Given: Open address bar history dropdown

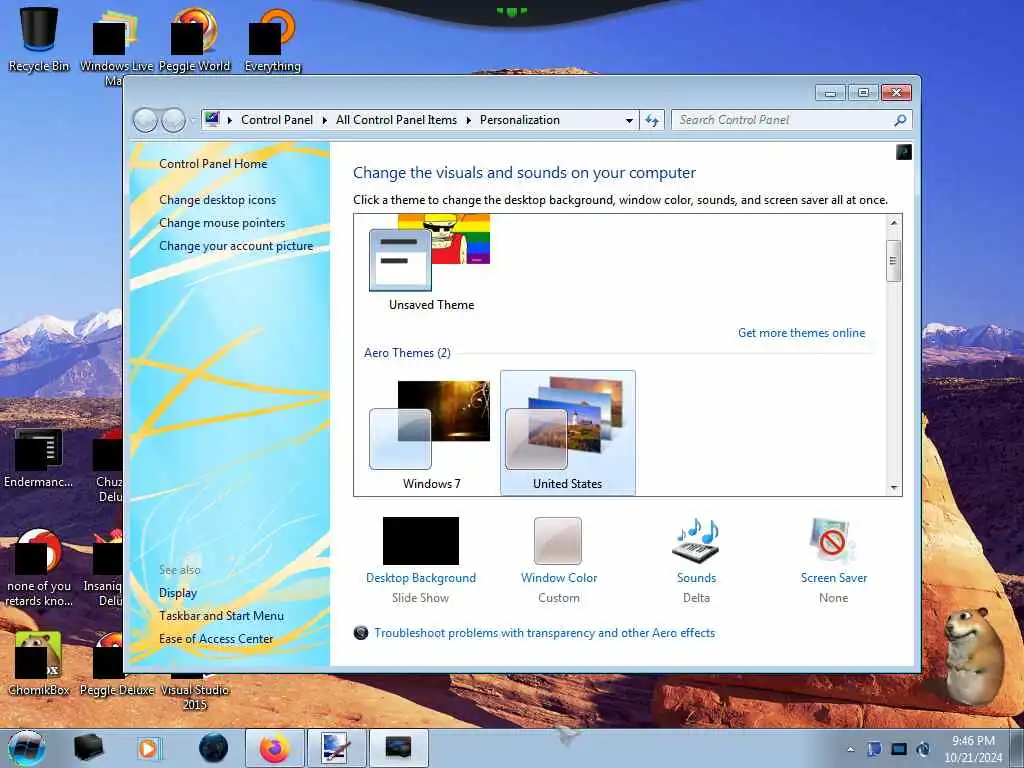Looking at the screenshot, I should pos(629,120).
